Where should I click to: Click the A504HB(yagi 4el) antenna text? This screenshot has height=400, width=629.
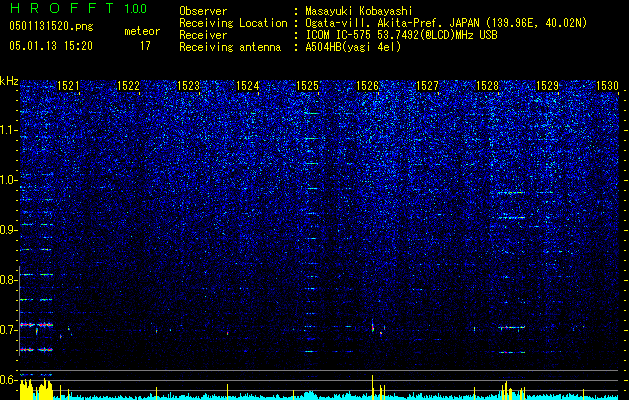[x=353, y=47]
